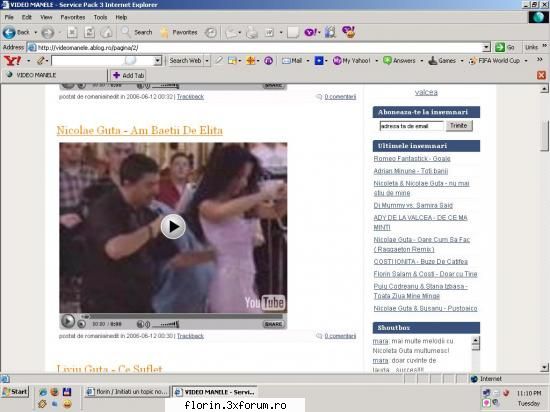The width and height of the screenshot is (550, 412).
Task: Play the video using center play overlay
Action: [173, 227]
